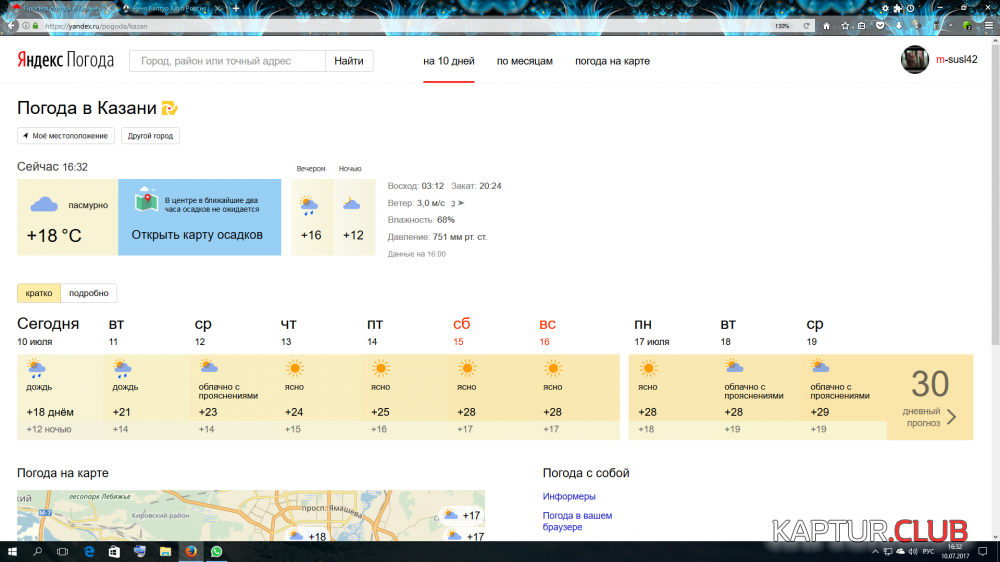Open the notification center icon
The height and width of the screenshot is (562, 1000).
point(983,552)
